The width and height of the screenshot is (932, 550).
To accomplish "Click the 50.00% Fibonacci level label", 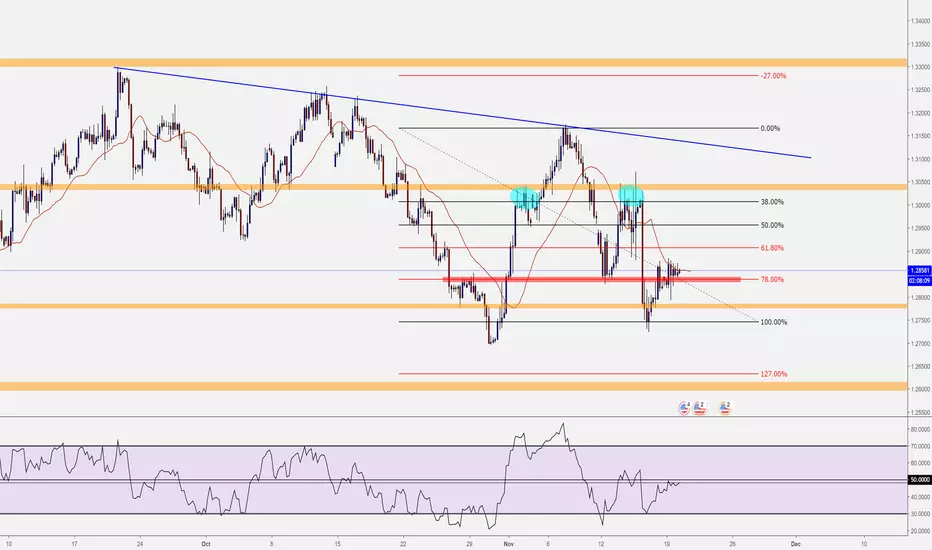I will pos(772,225).
